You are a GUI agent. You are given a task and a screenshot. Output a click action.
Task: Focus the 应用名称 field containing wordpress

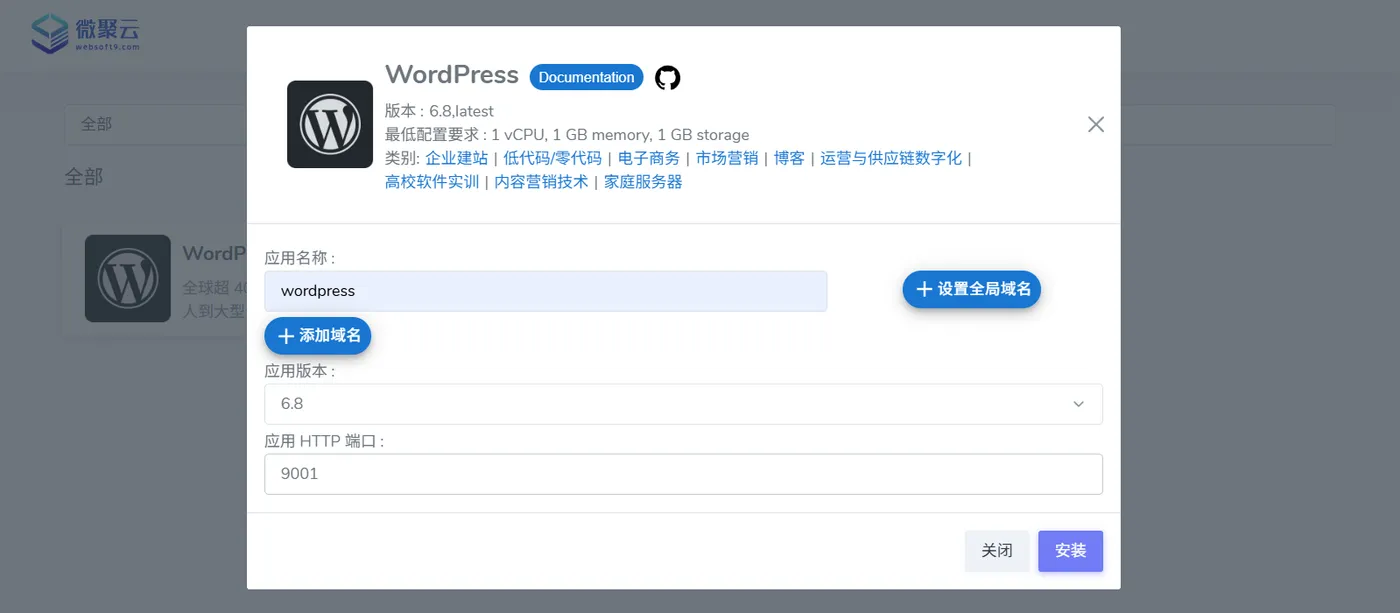pyautogui.click(x=546, y=291)
